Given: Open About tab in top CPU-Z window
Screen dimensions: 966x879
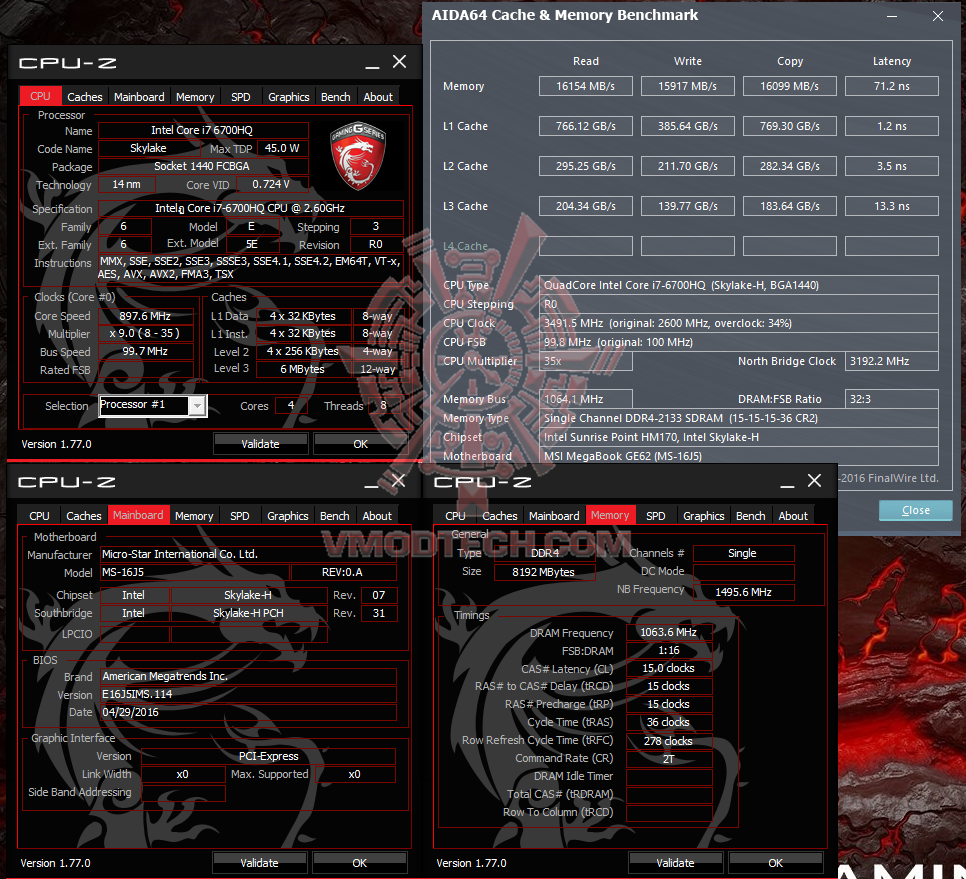Looking at the screenshot, I should [x=378, y=97].
